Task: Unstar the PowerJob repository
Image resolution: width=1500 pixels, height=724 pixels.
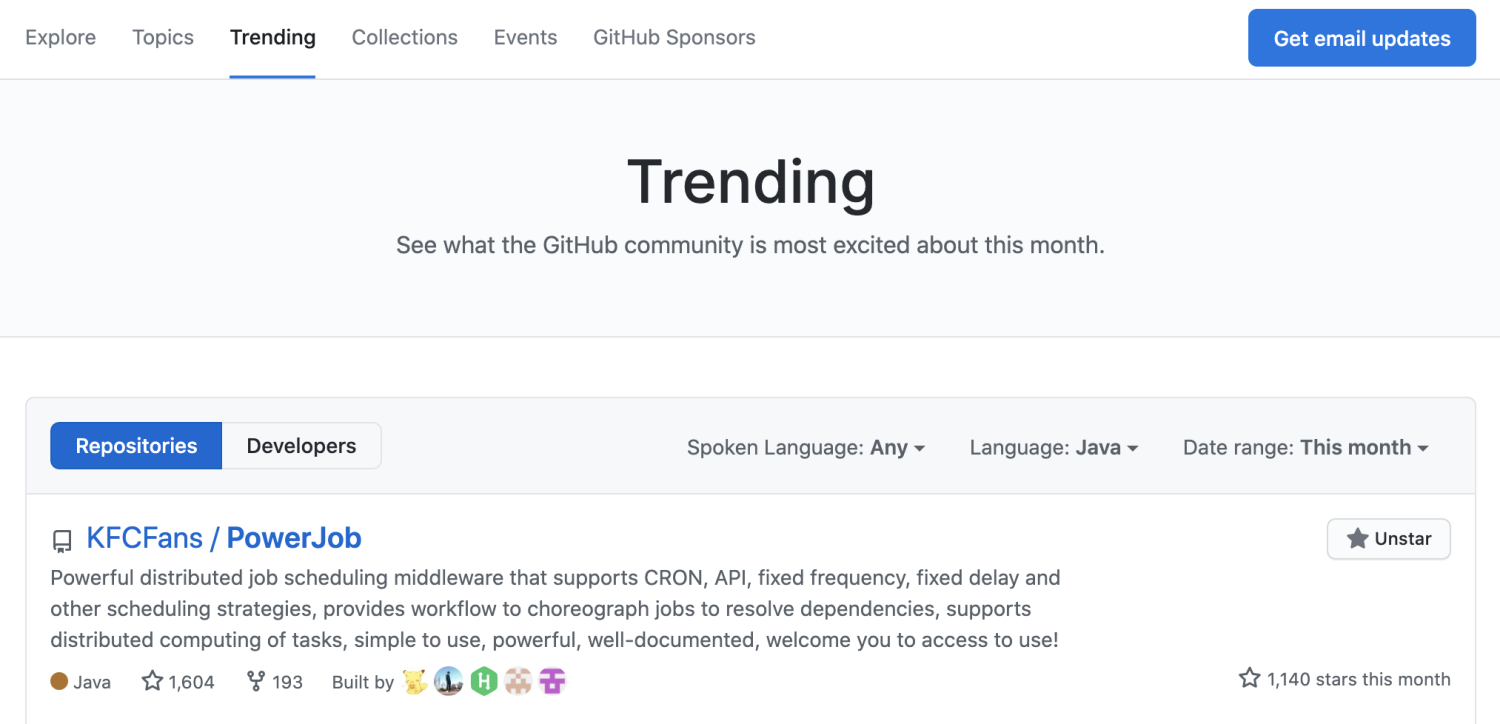Action: 1388,539
